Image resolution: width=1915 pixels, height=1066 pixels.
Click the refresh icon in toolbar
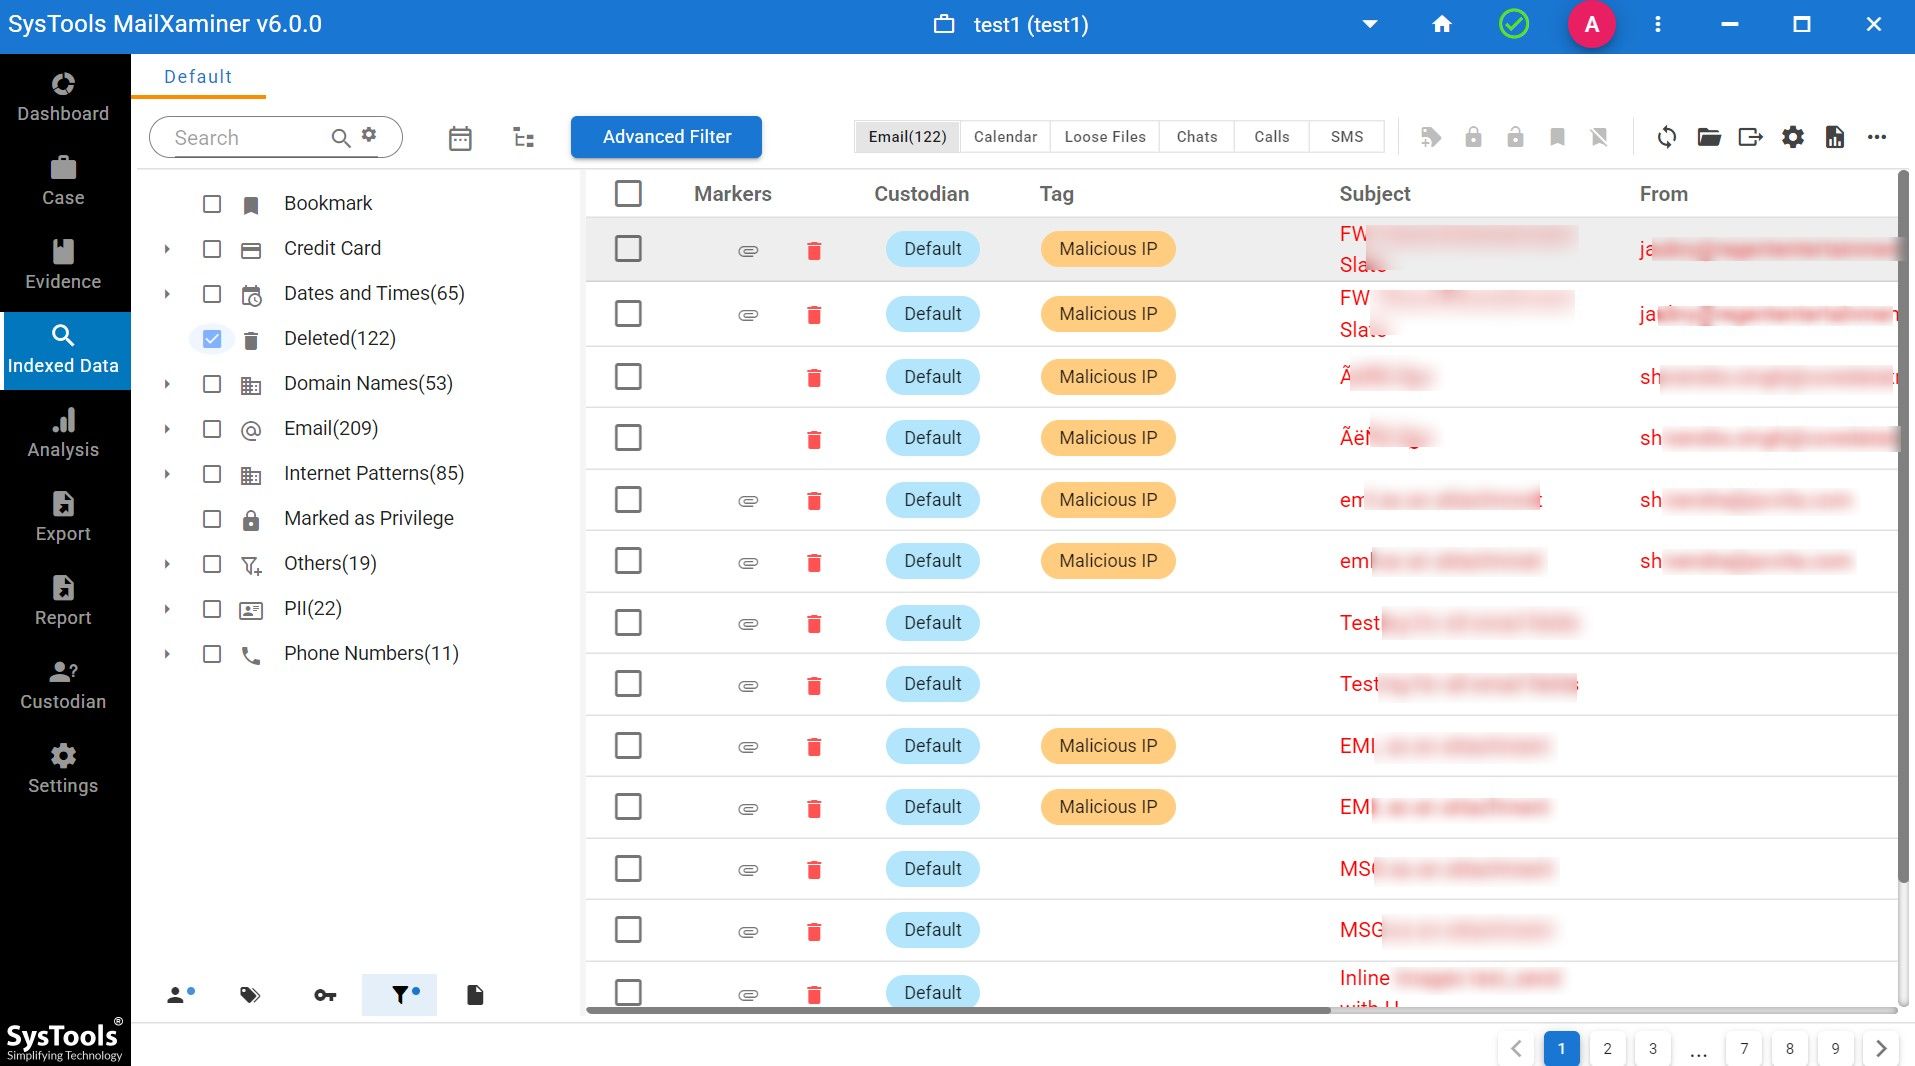click(x=1666, y=137)
